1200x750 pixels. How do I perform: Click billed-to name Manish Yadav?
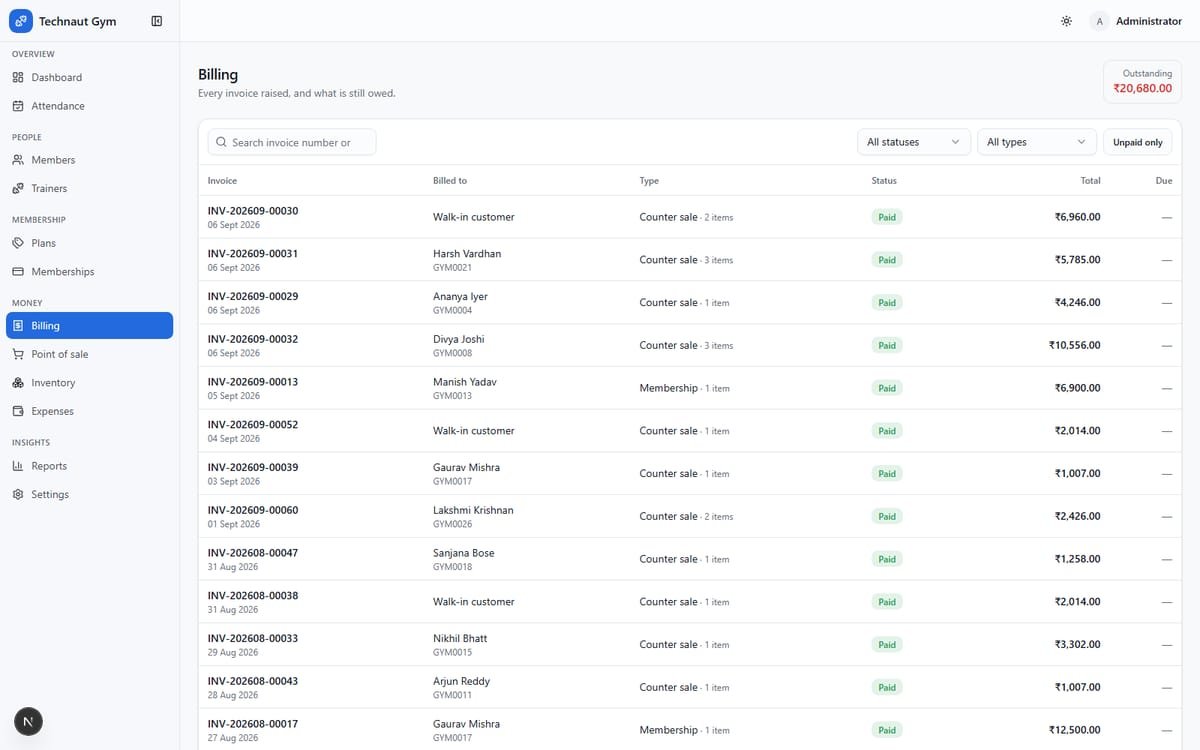pyautogui.click(x=465, y=382)
